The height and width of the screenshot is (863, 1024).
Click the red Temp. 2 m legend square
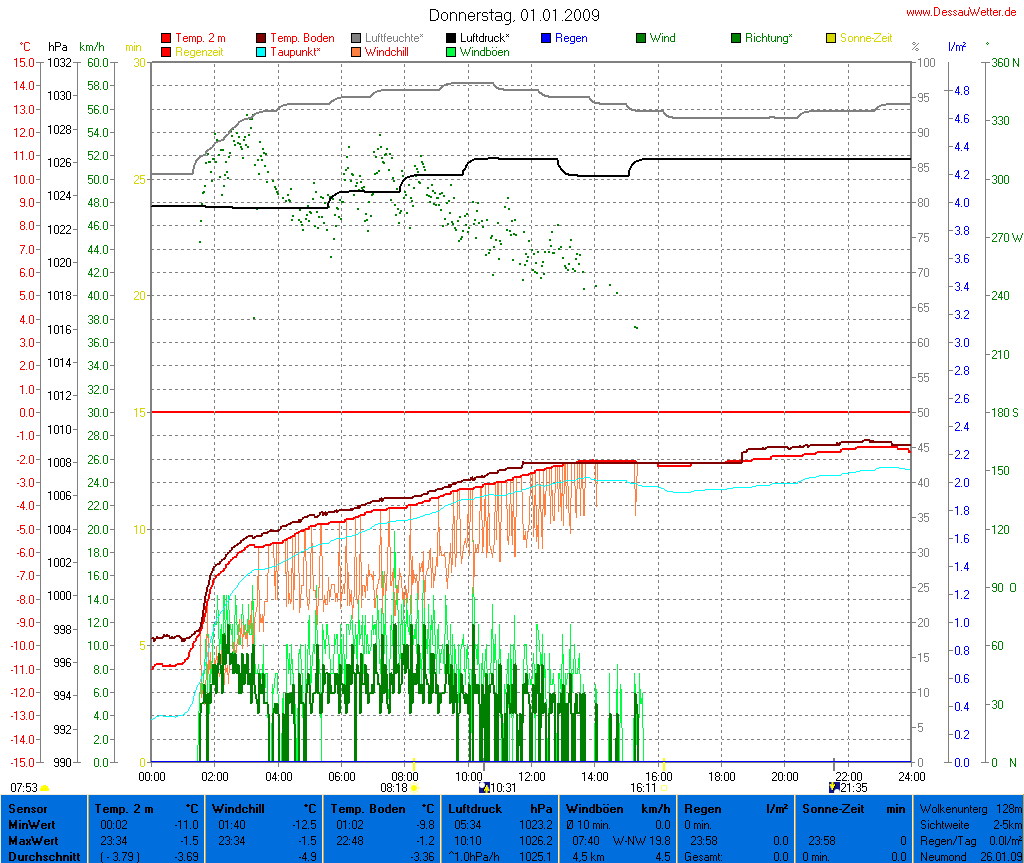pyautogui.click(x=166, y=38)
